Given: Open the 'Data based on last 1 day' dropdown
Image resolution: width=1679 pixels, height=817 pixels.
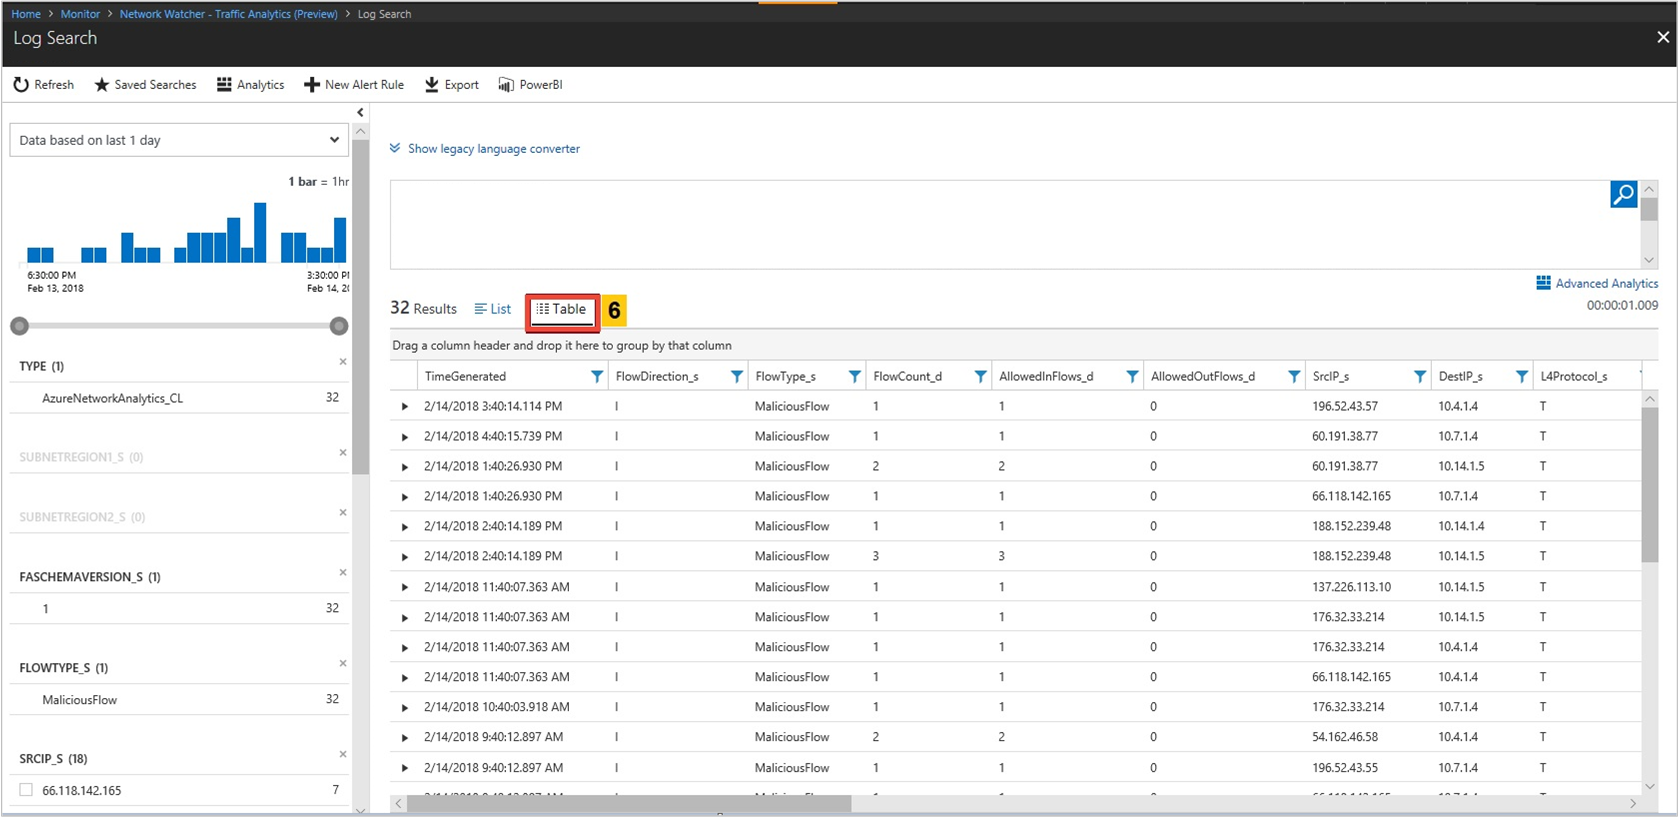Looking at the screenshot, I should 179,140.
